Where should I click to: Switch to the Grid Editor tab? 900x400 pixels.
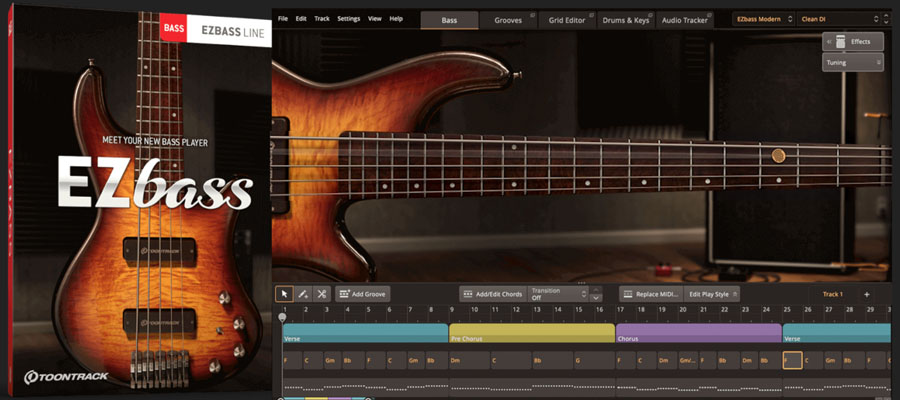click(x=567, y=20)
